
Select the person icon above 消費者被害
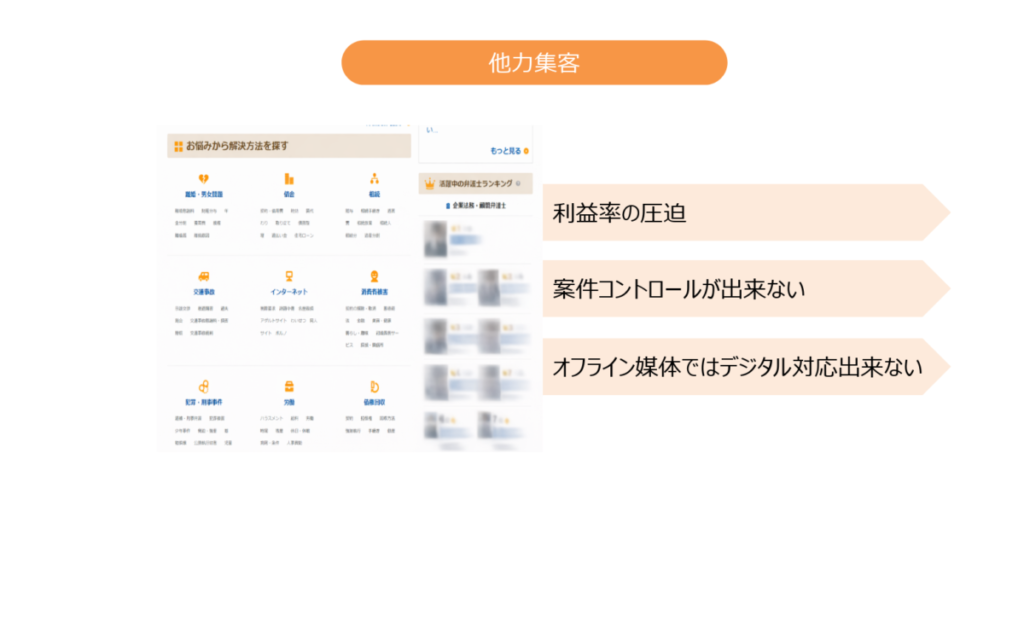click(x=374, y=276)
